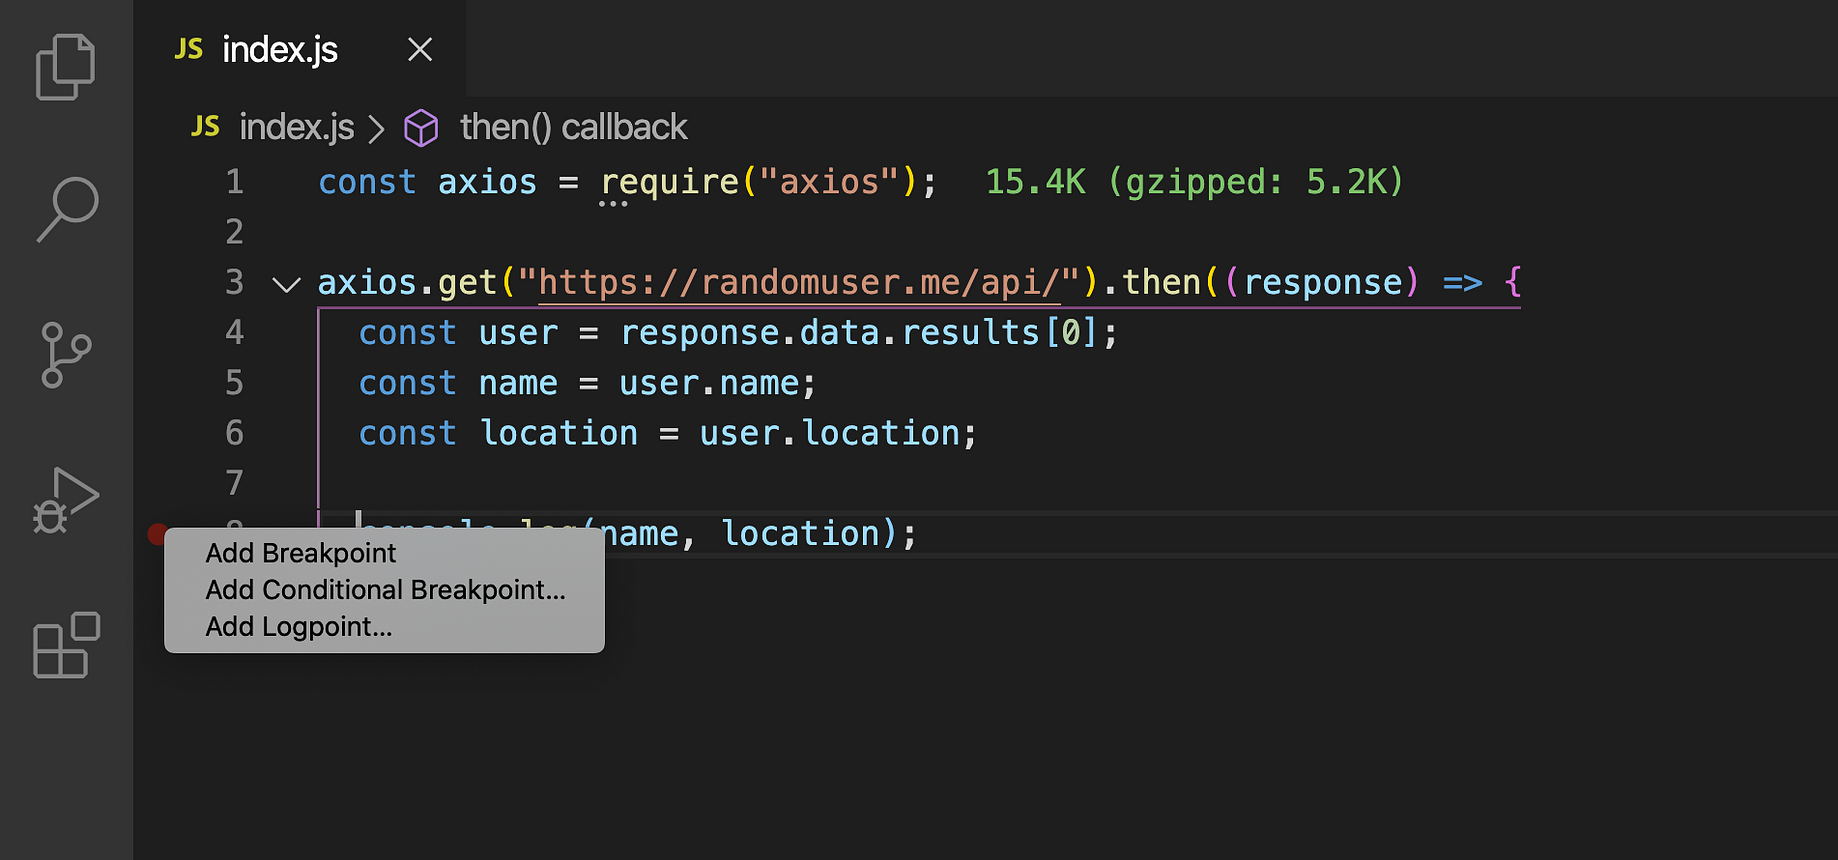The width and height of the screenshot is (1838, 860).
Task: Click line number 3 in gutter
Action: pos(234,283)
